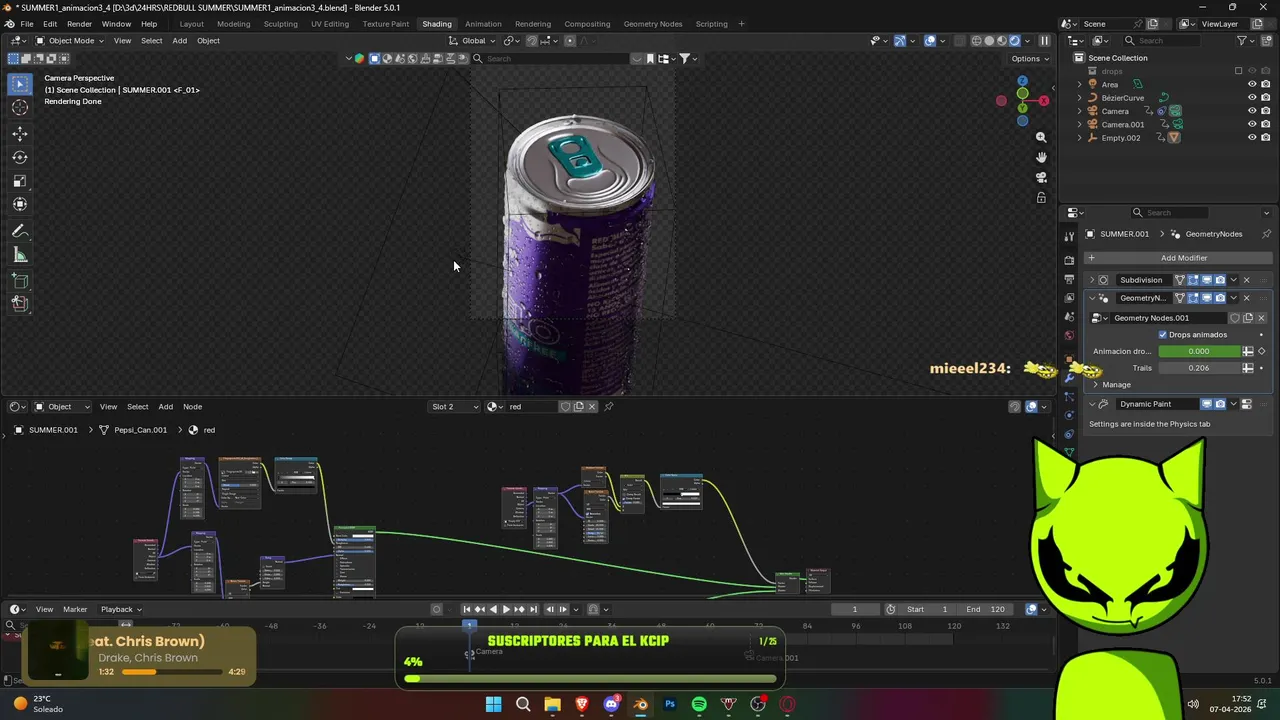Open the Modifiers wrench properties tab
The height and width of the screenshot is (720, 1280).
tap(1069, 378)
